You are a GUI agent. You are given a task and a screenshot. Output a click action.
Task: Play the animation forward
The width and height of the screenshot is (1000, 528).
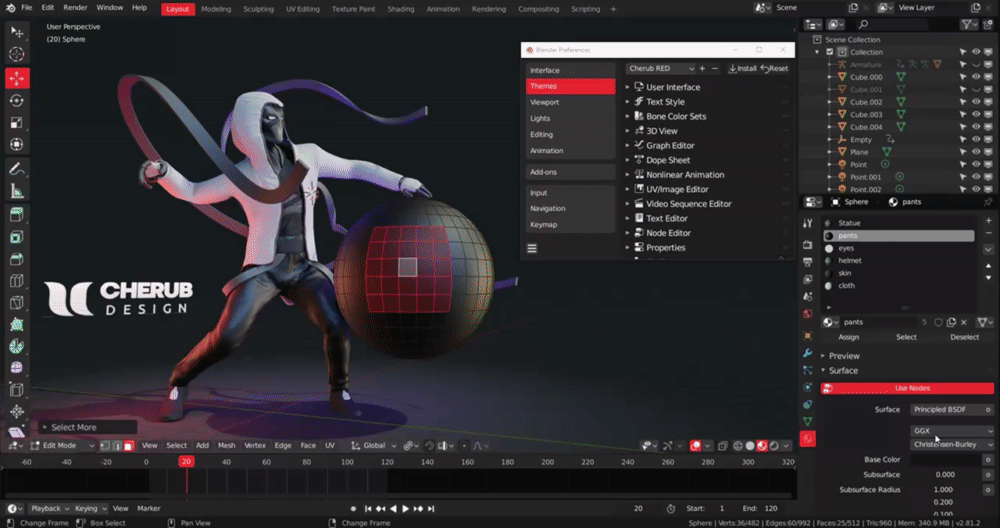click(405, 509)
